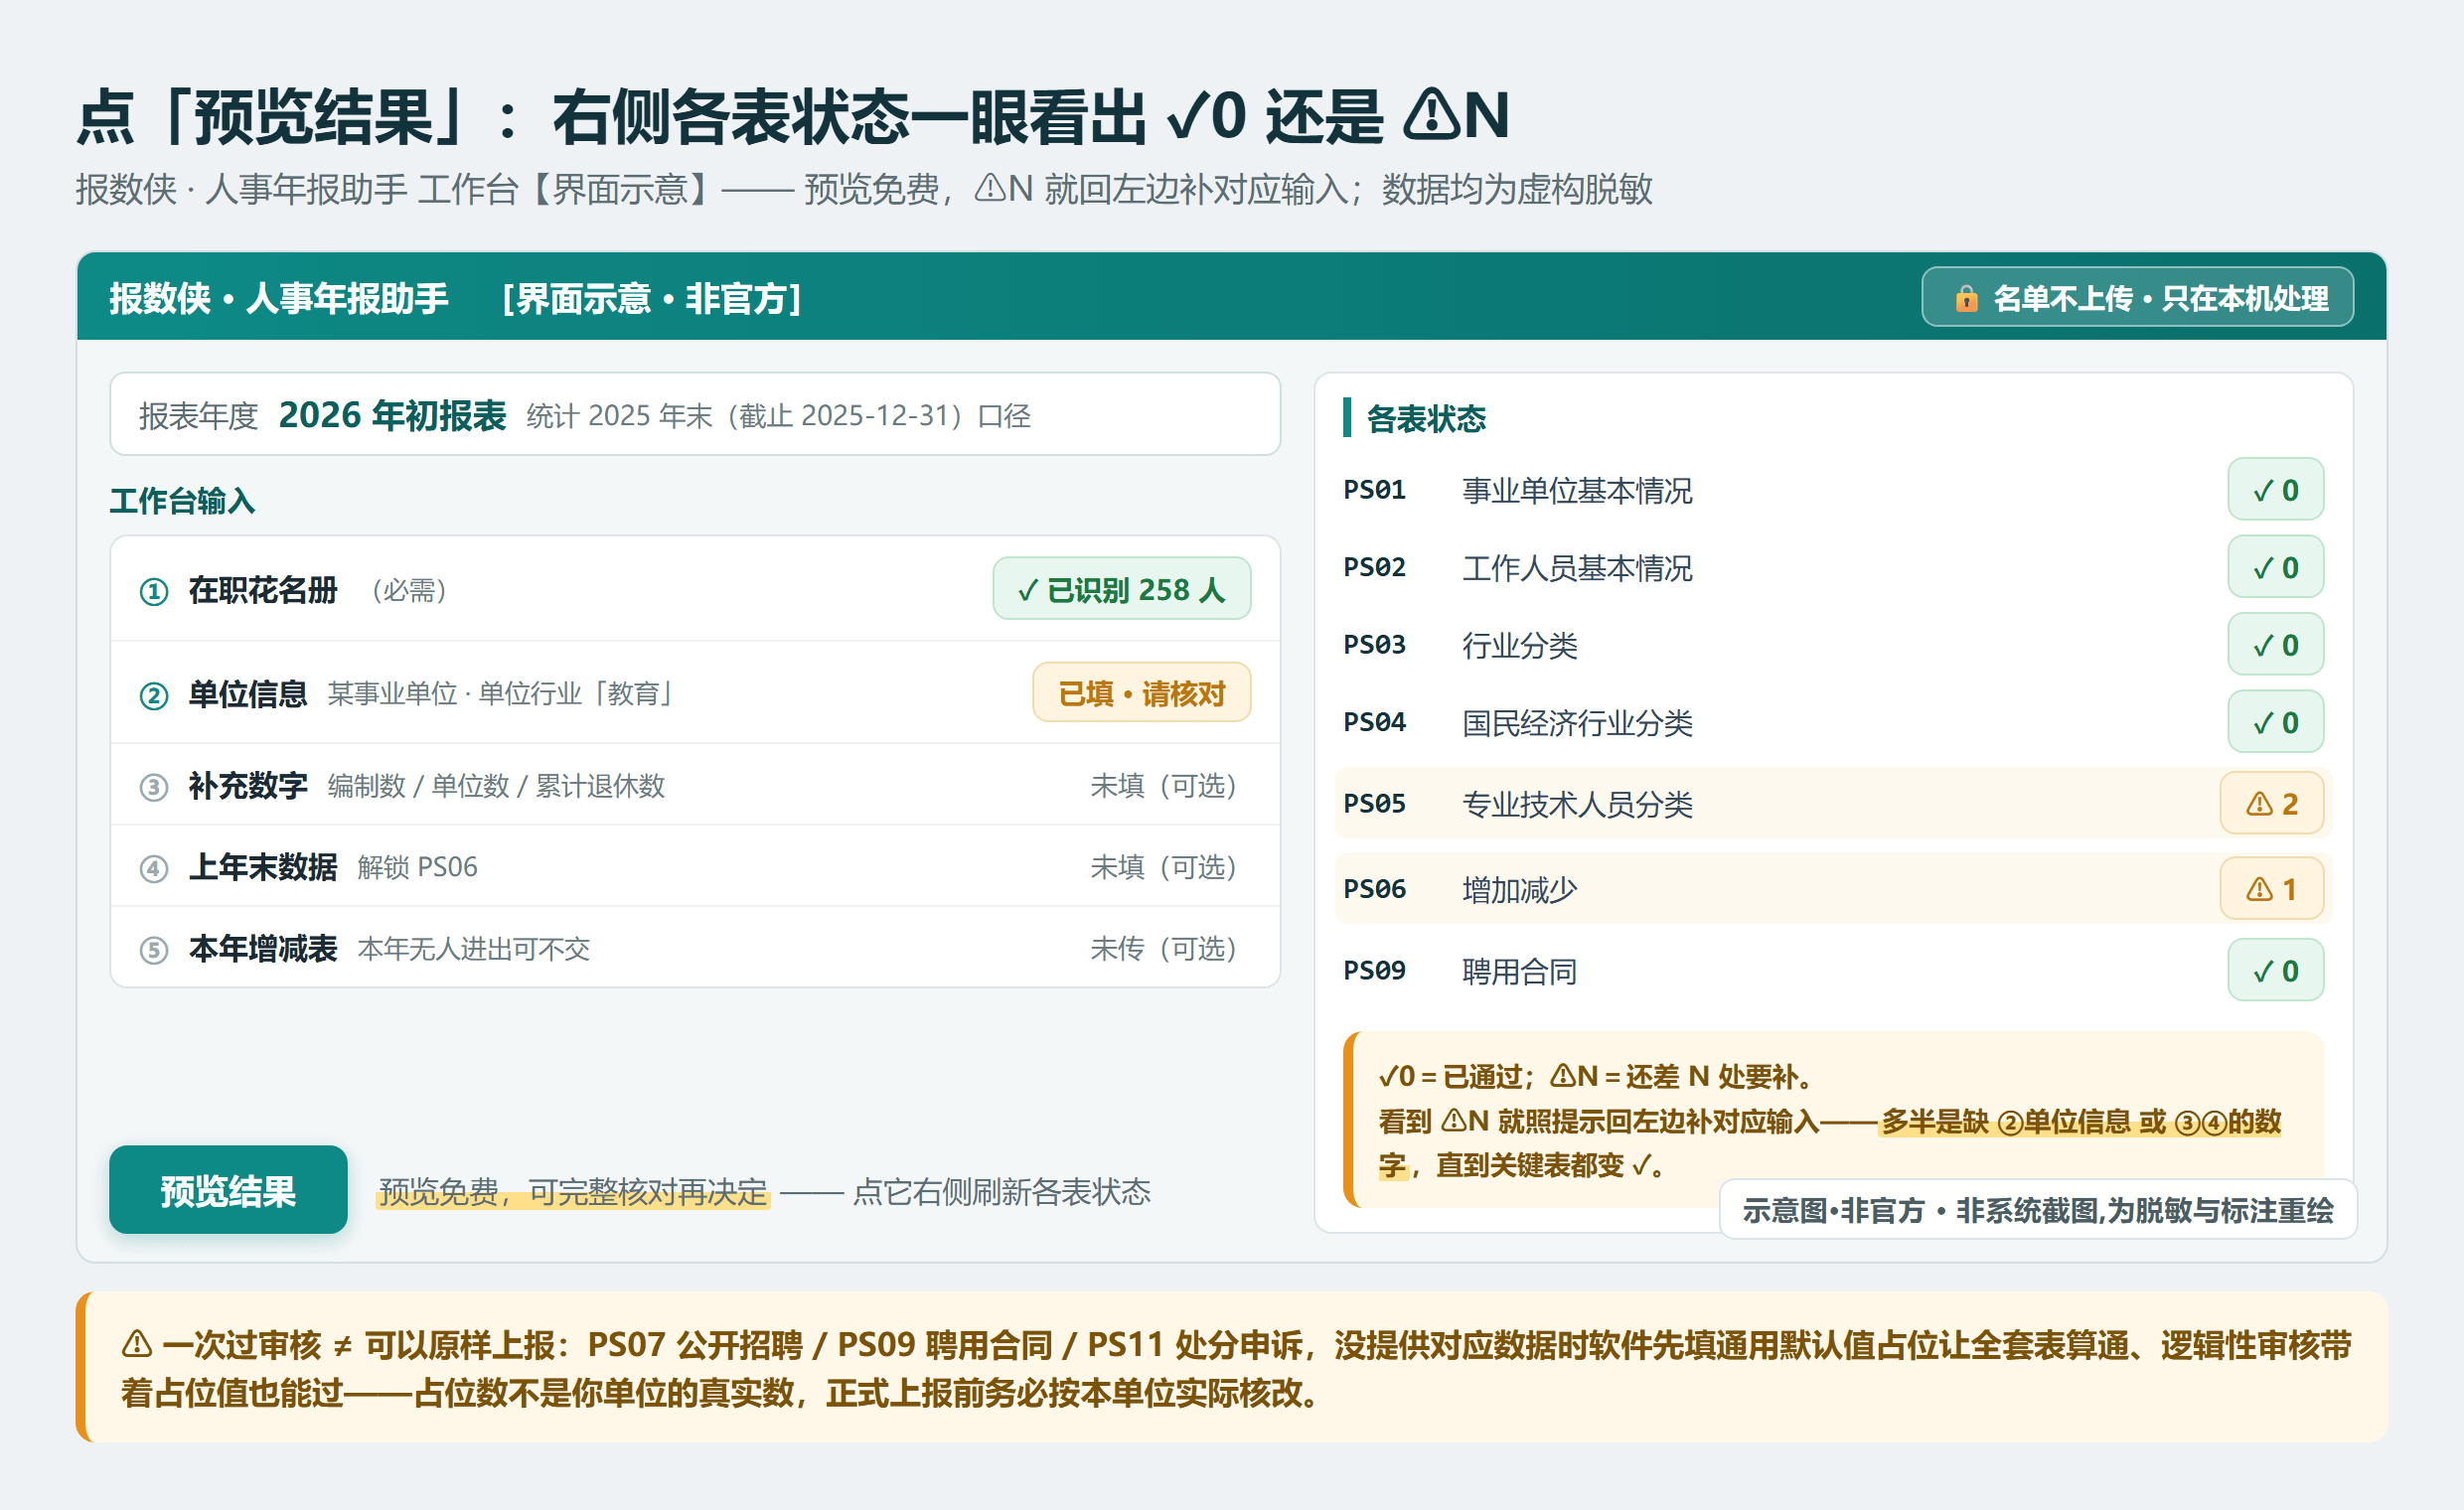Screen dimensions: 2464x1510
Task: Click the ✓0 badge for PS09
Action: point(2275,970)
